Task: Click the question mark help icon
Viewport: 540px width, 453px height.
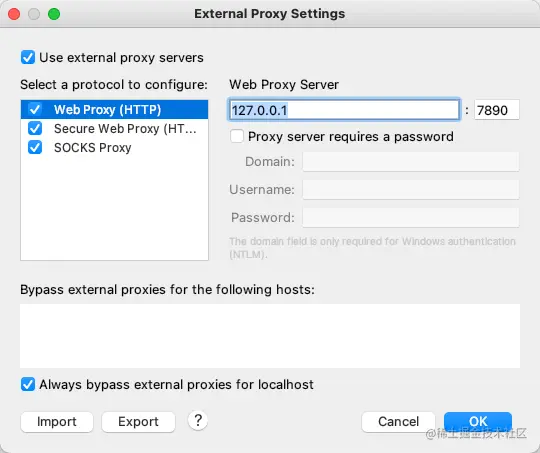Action: pos(198,420)
